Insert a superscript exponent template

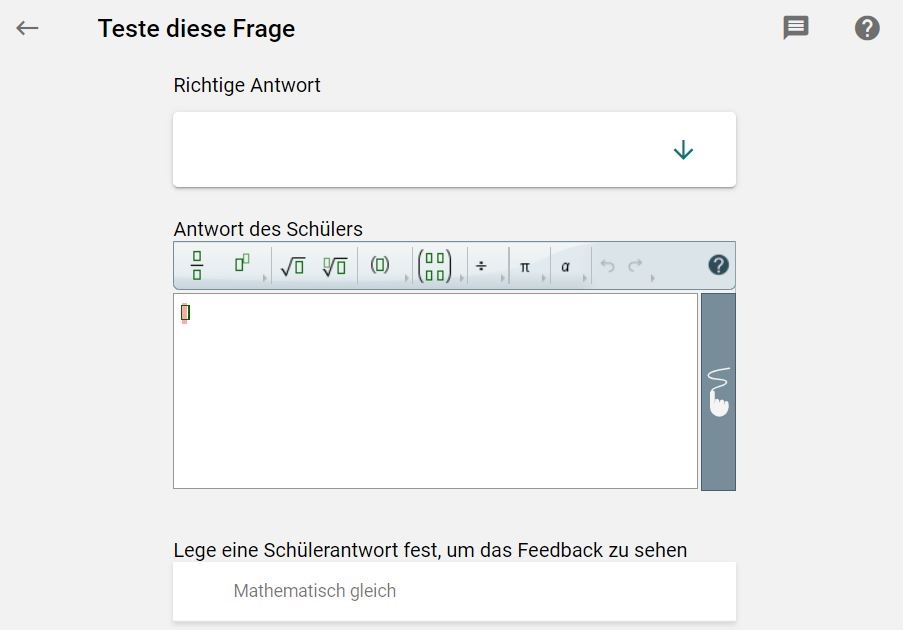(242, 265)
